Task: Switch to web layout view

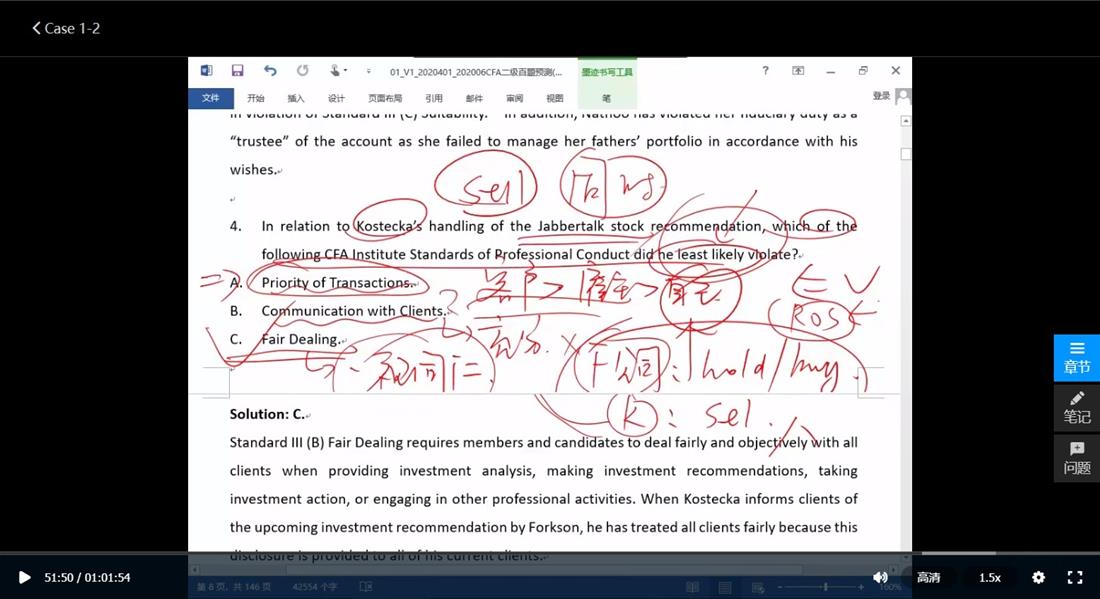Action: click(758, 587)
